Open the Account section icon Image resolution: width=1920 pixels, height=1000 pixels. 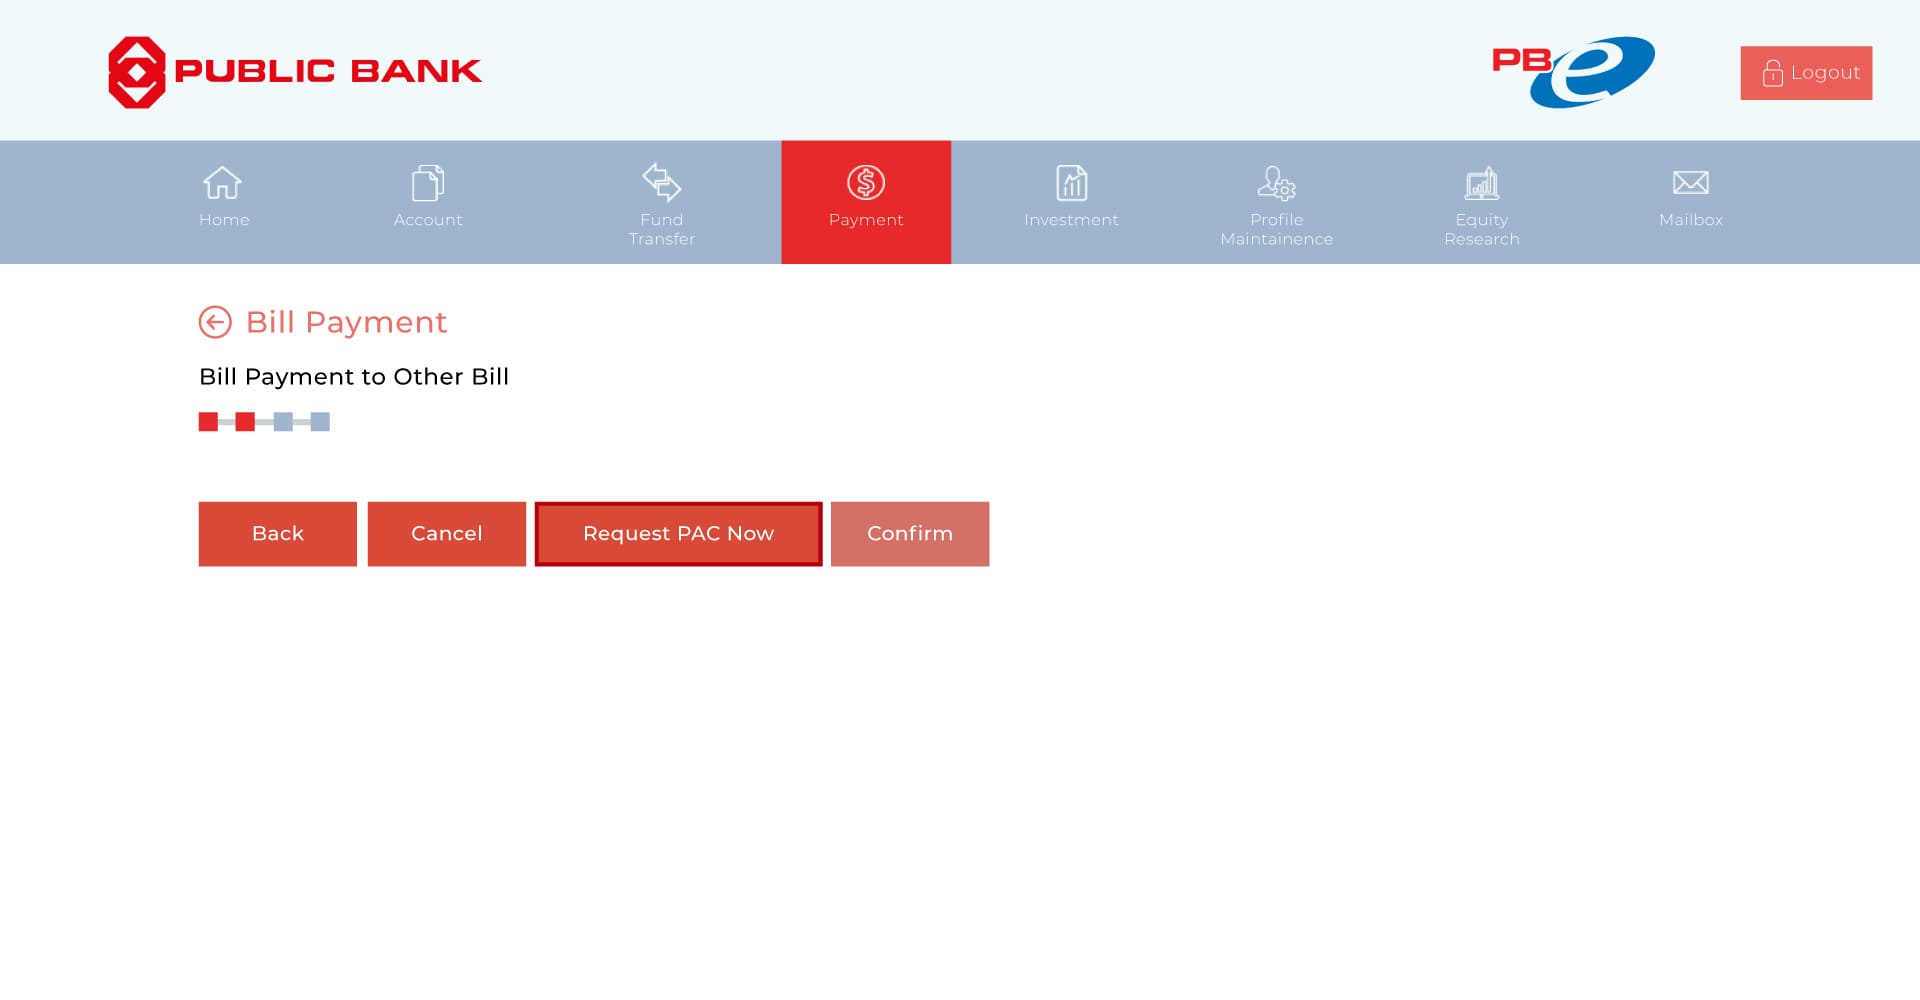(428, 182)
